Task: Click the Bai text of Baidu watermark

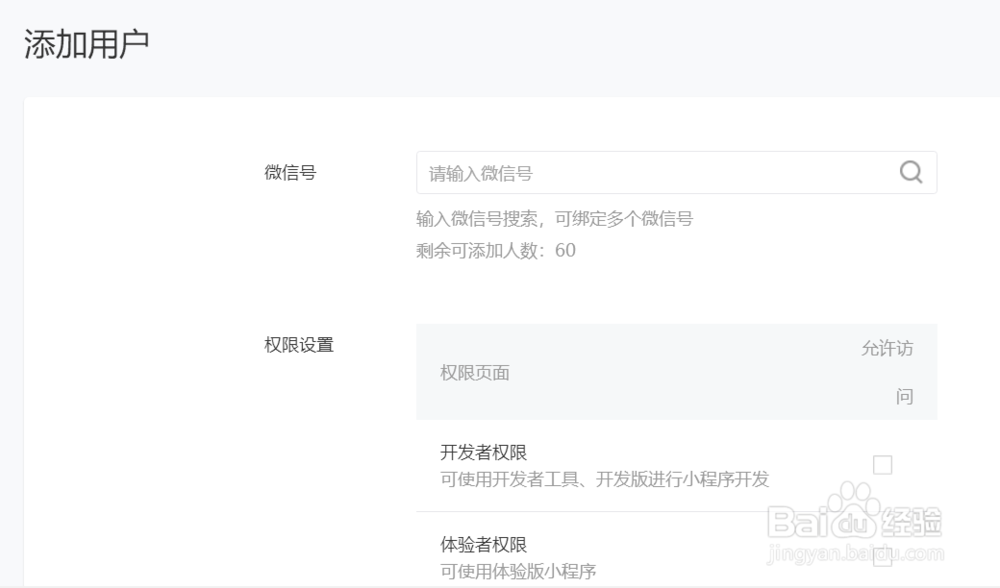Action: coord(795,521)
